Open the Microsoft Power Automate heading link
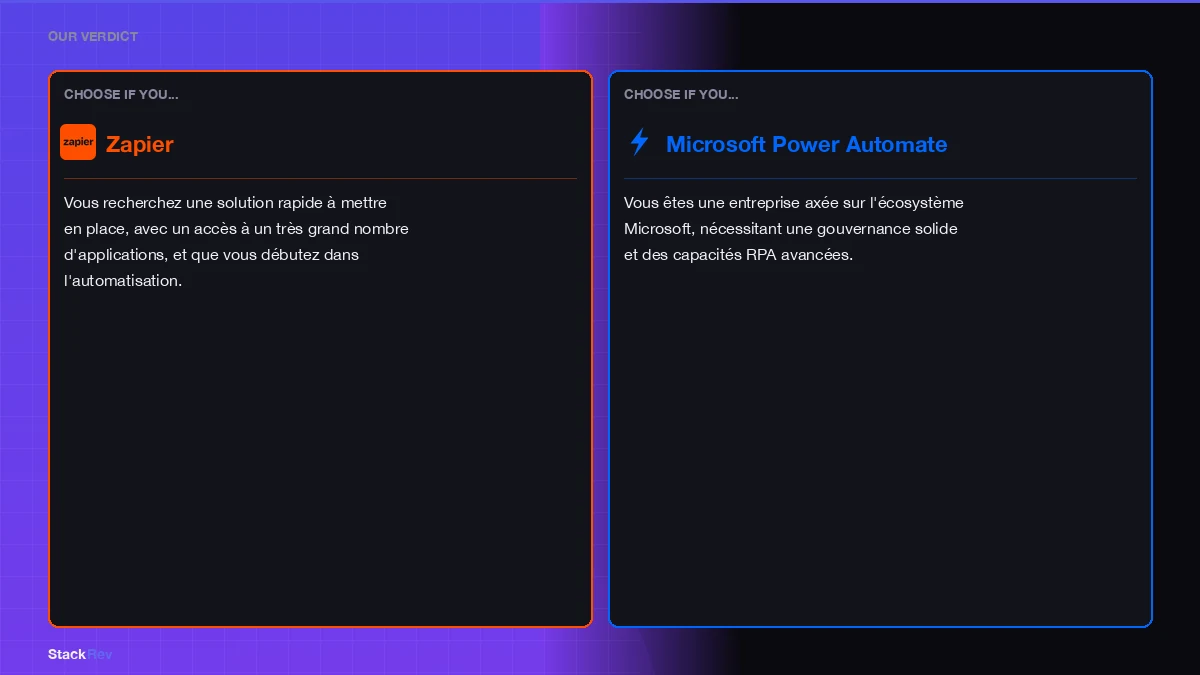Screen dimensions: 1200x675 tap(807, 144)
